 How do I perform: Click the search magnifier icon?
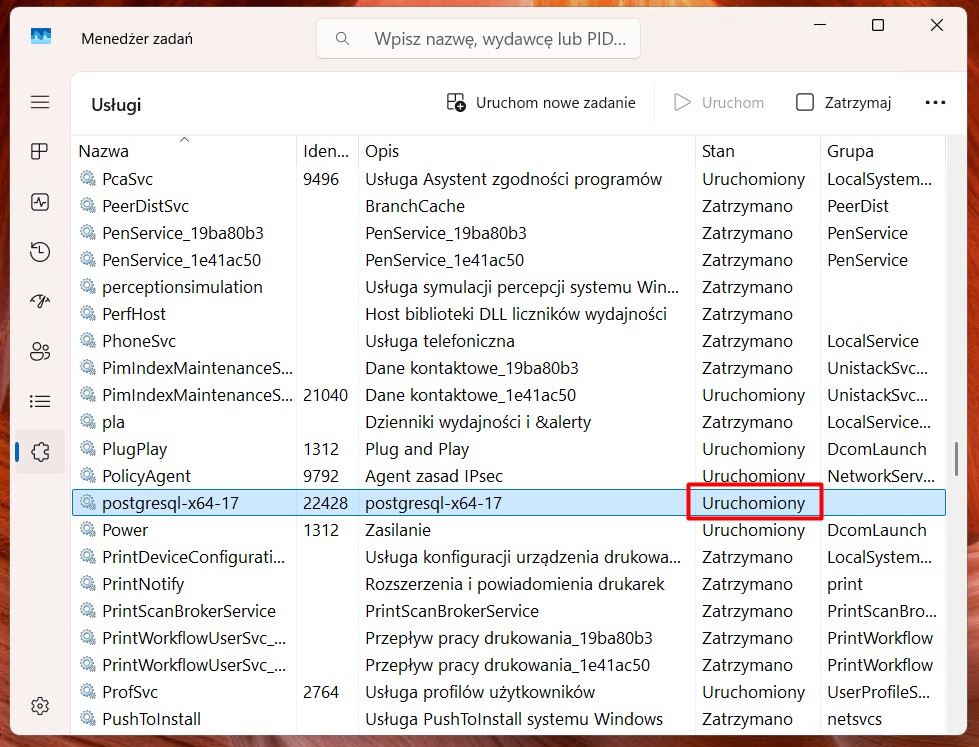tap(342, 39)
